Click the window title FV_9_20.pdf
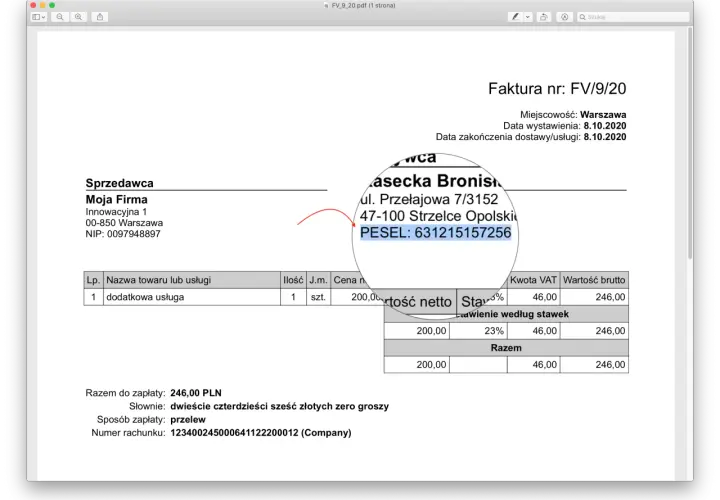 click(363, 6)
